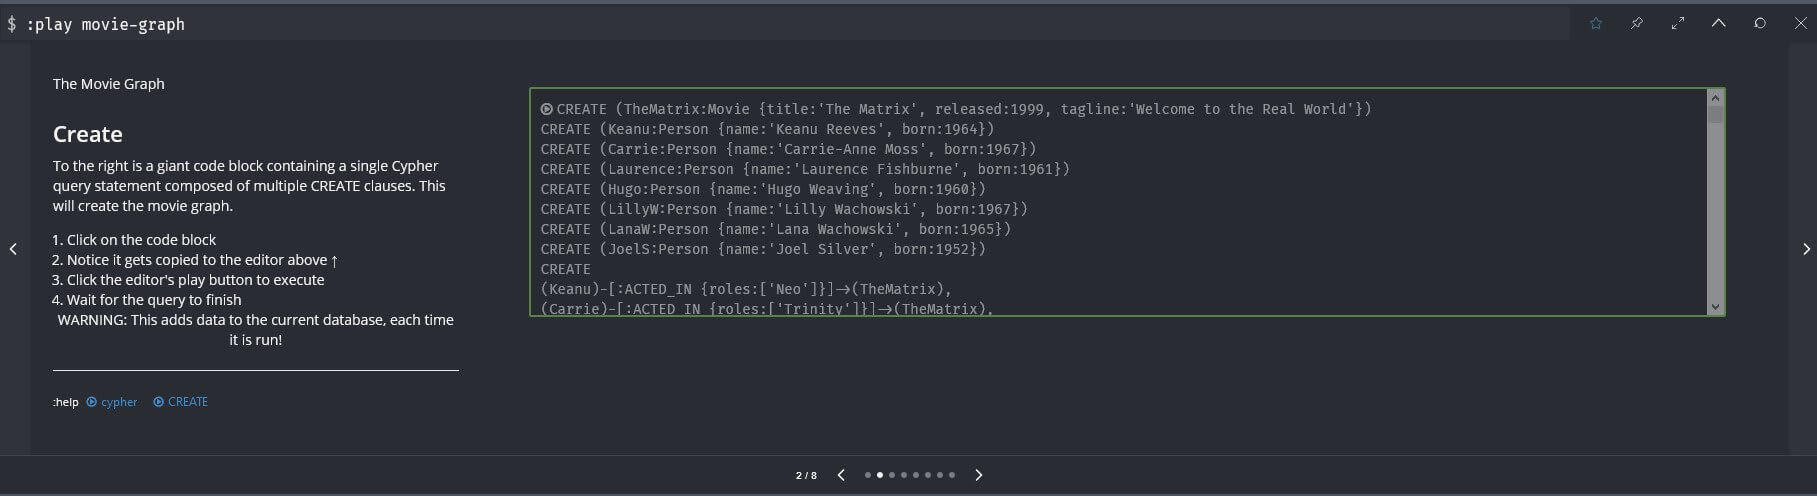Go to the previous slide with the left edge arrow
The image size is (1817, 496).
point(13,249)
